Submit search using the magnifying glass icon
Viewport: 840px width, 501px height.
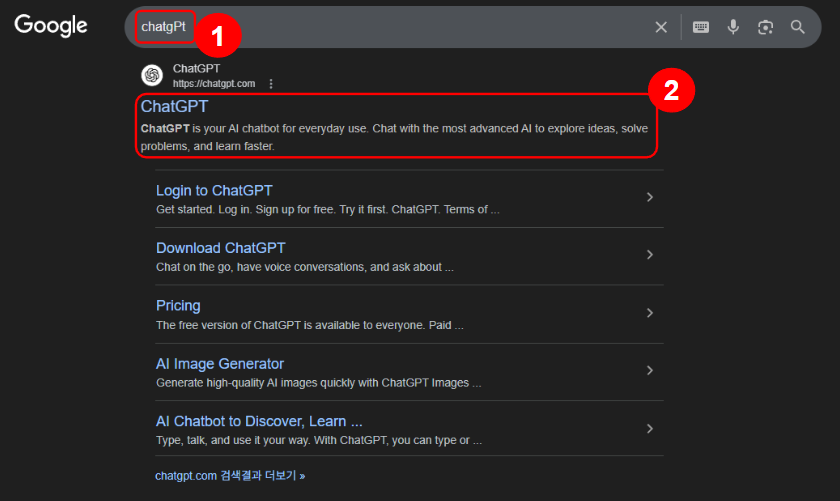click(798, 27)
